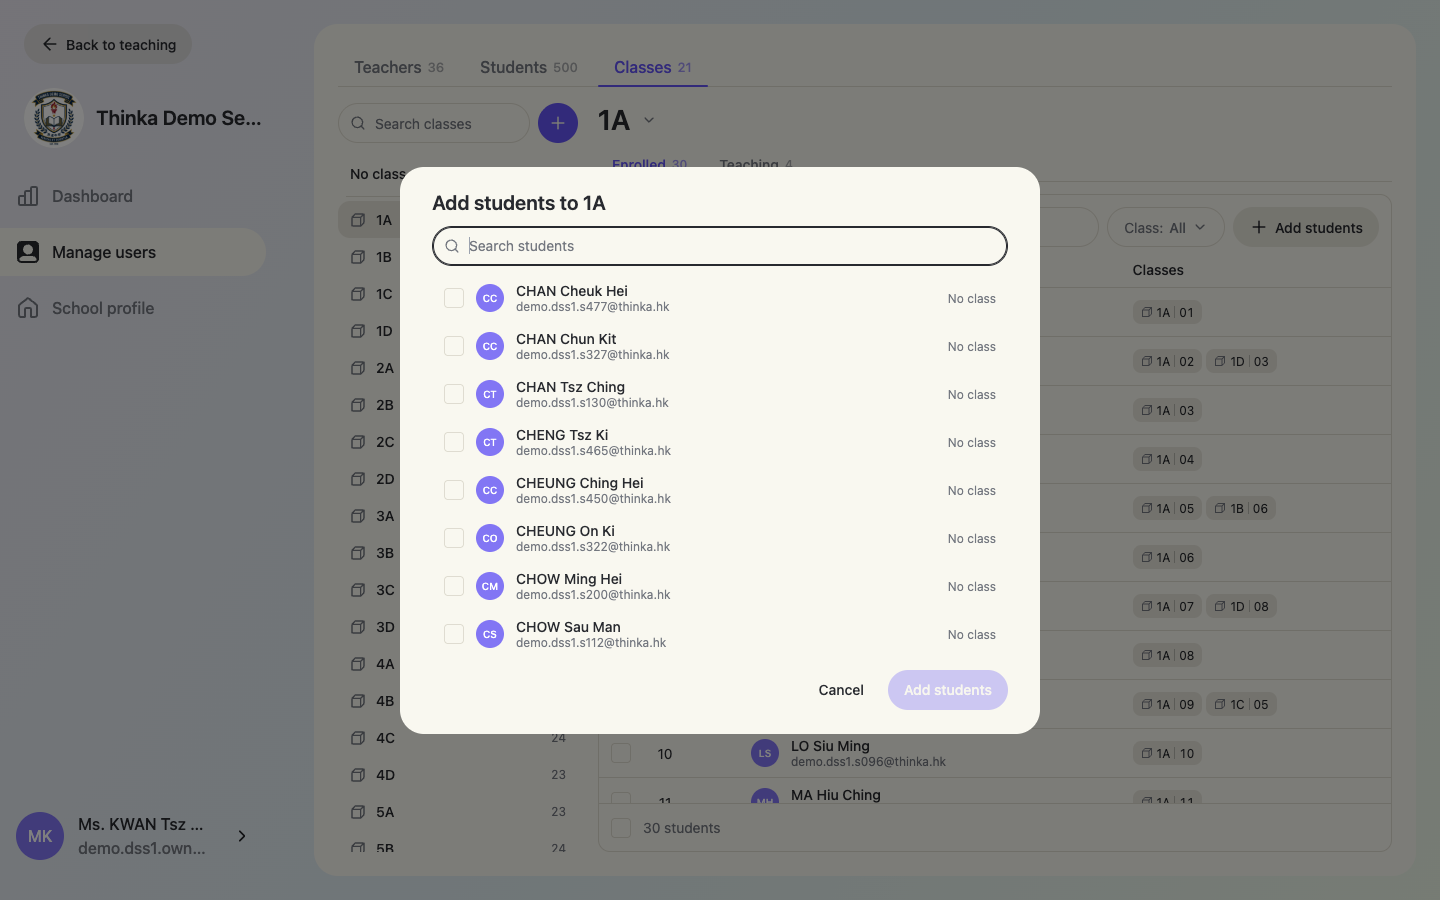Screen dimensions: 1440x900
Task: Click the purple plus add-class icon
Action: tap(558, 123)
